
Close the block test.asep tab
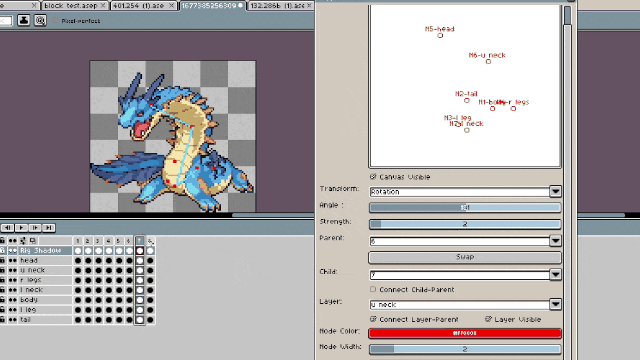[x=103, y=6]
